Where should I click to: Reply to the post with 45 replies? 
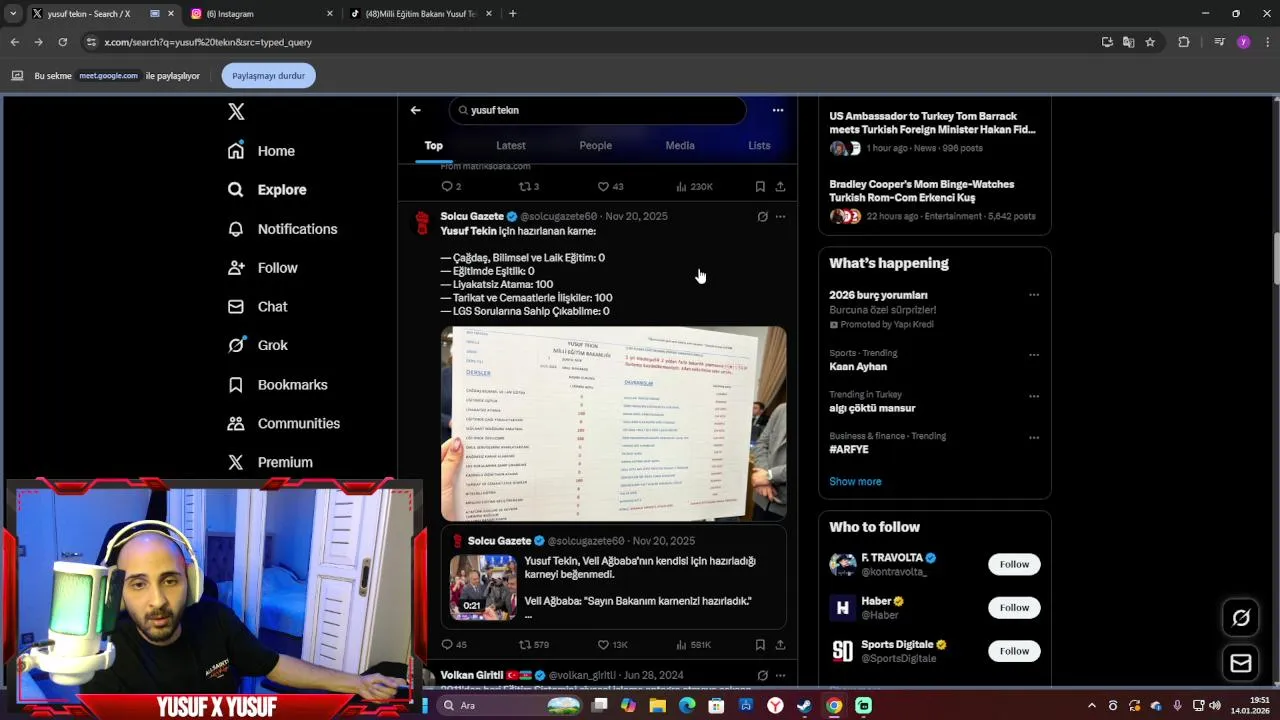(453, 645)
